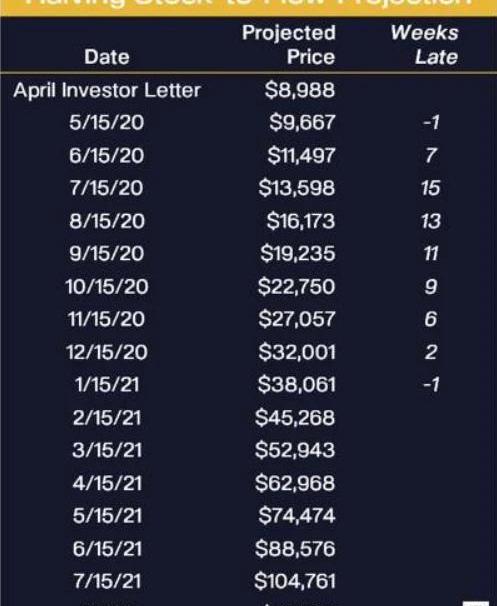Select the 15 weeks late value
Viewport: 497px width, 606px height.
431,188
